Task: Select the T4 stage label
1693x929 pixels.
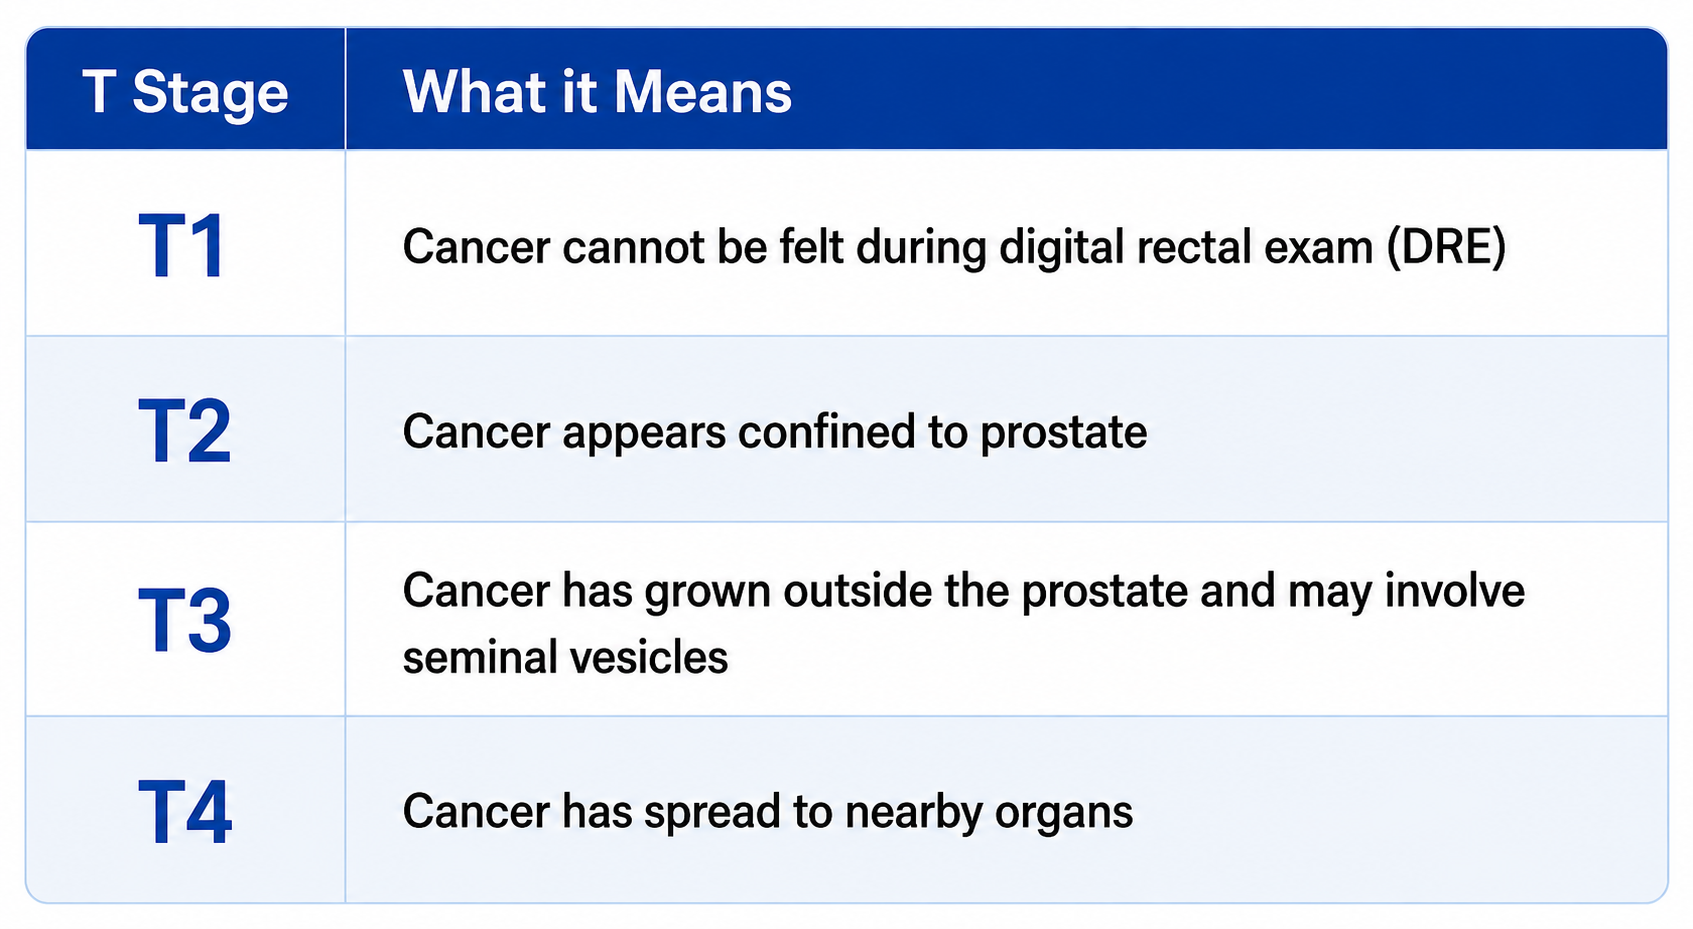Action: (185, 810)
